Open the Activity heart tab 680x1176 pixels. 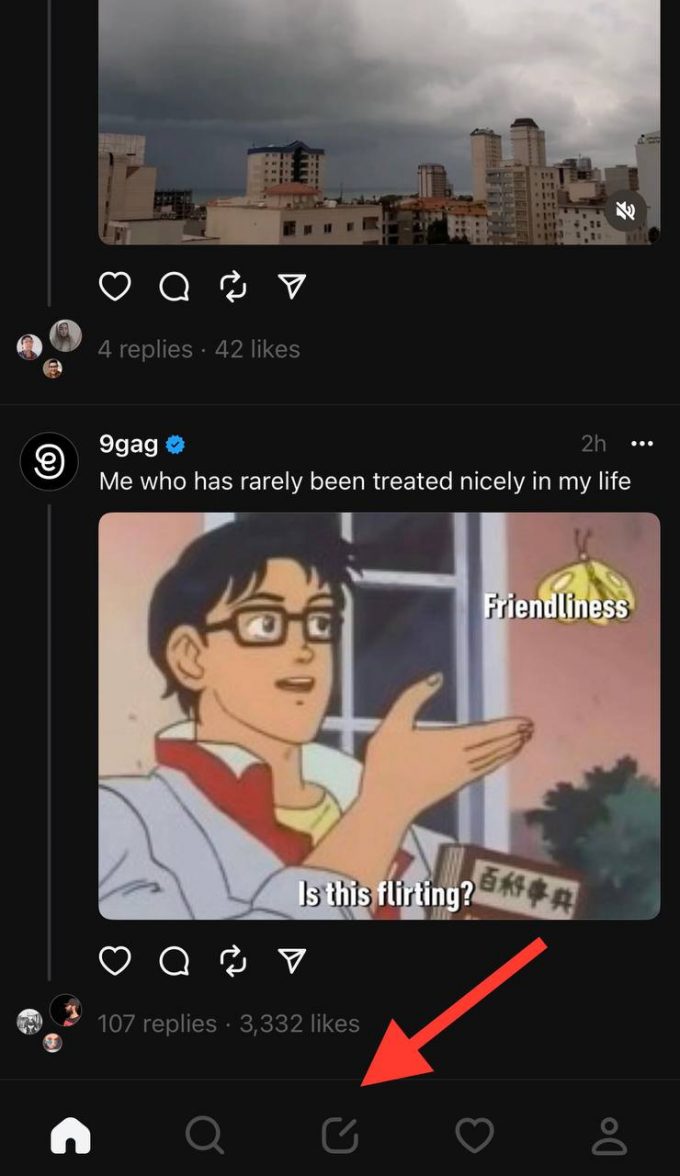(x=474, y=1135)
